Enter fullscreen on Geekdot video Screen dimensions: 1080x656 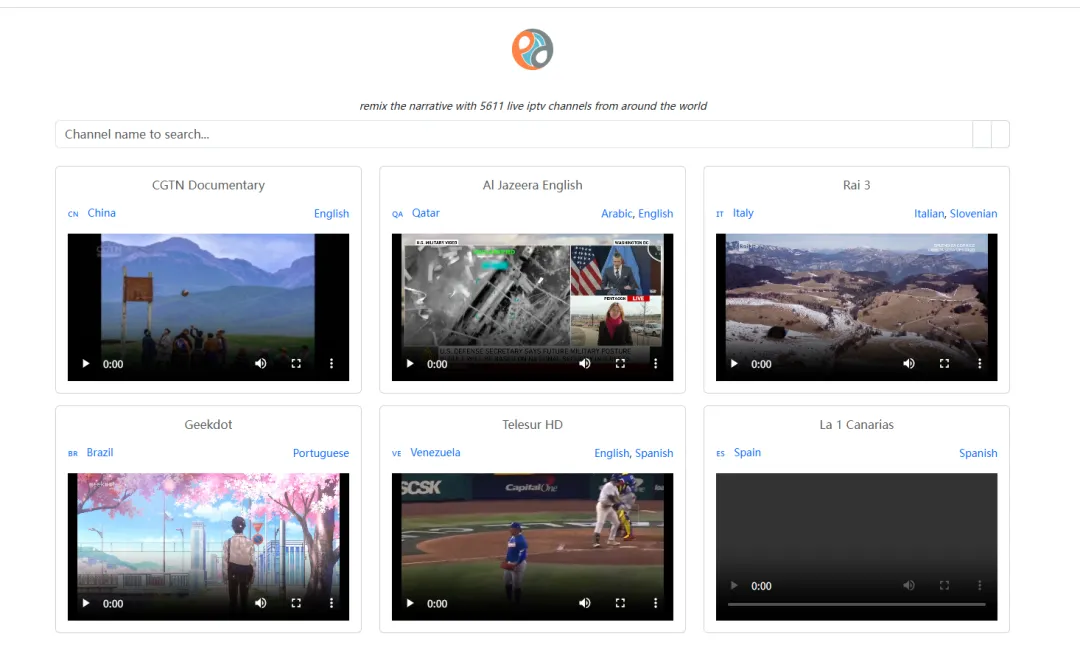click(x=296, y=604)
